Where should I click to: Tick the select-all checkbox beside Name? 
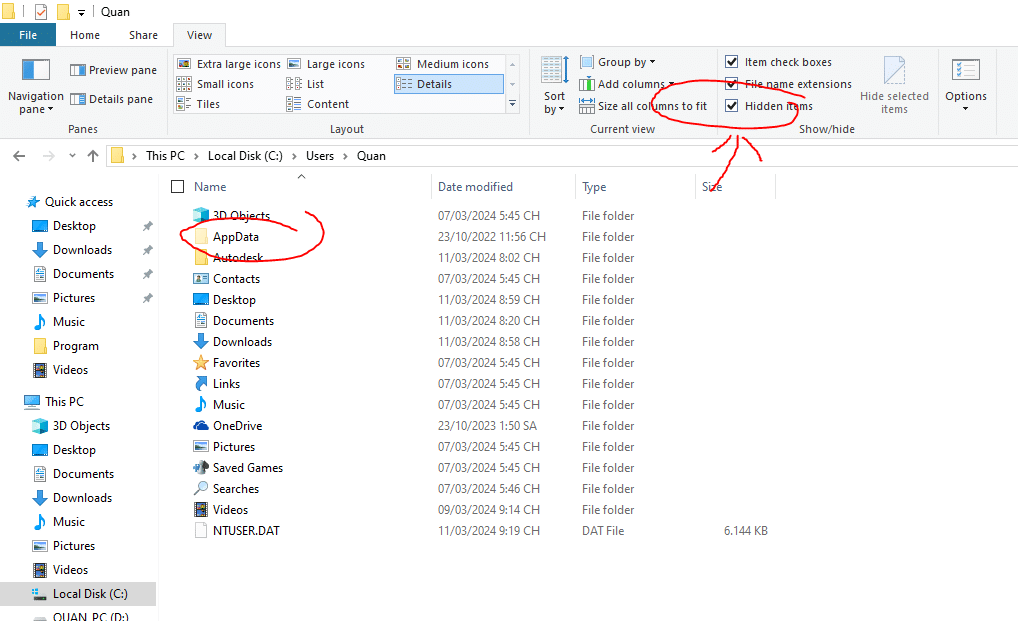178,187
